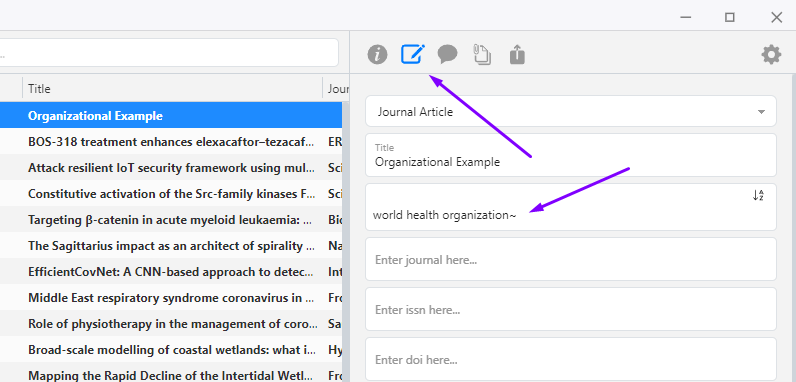Select the EfficientCovNet CNN-based approach row

tap(171, 271)
